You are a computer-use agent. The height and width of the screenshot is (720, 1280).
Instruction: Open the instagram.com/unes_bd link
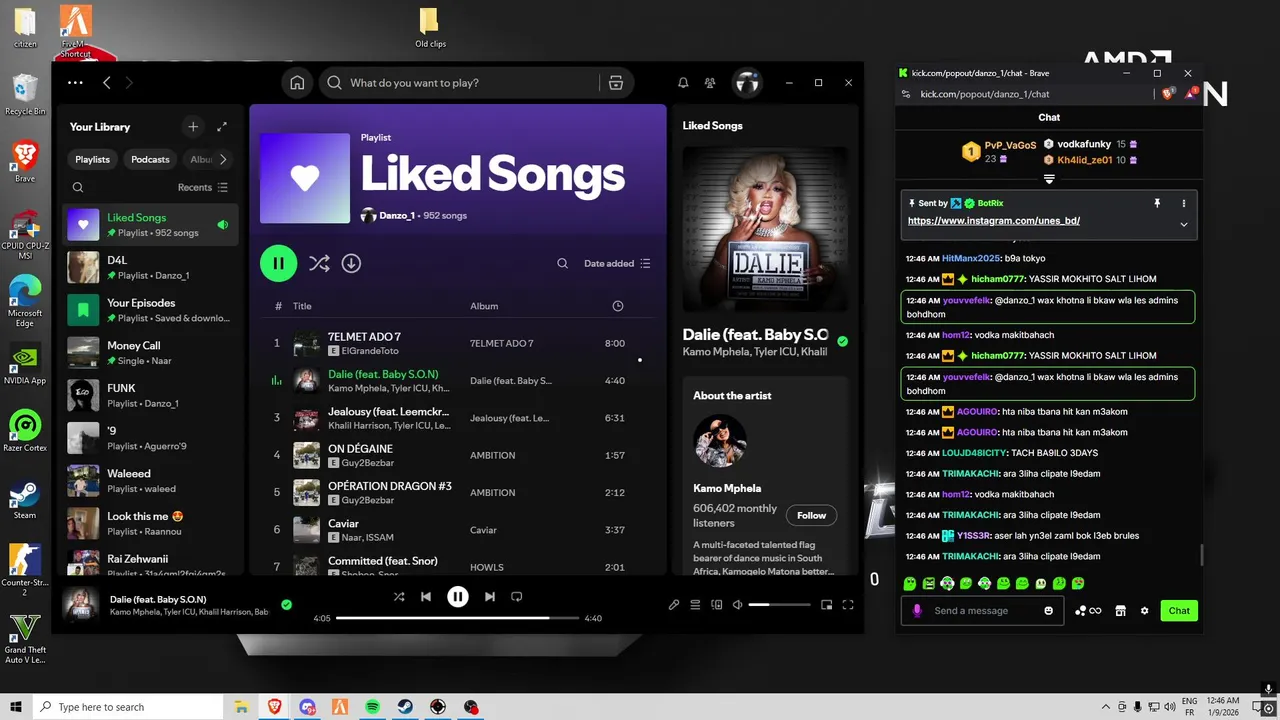pos(994,221)
